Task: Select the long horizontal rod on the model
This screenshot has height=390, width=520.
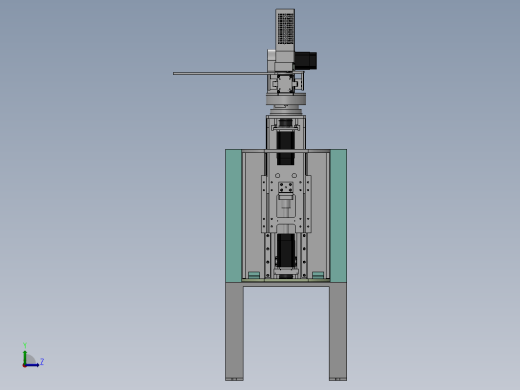Action: coord(221,73)
